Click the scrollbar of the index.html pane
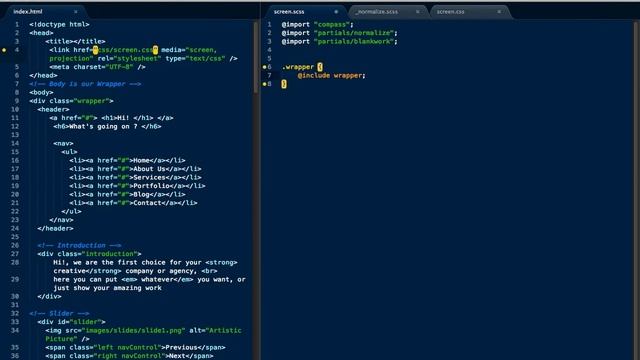 tap(256, 57)
